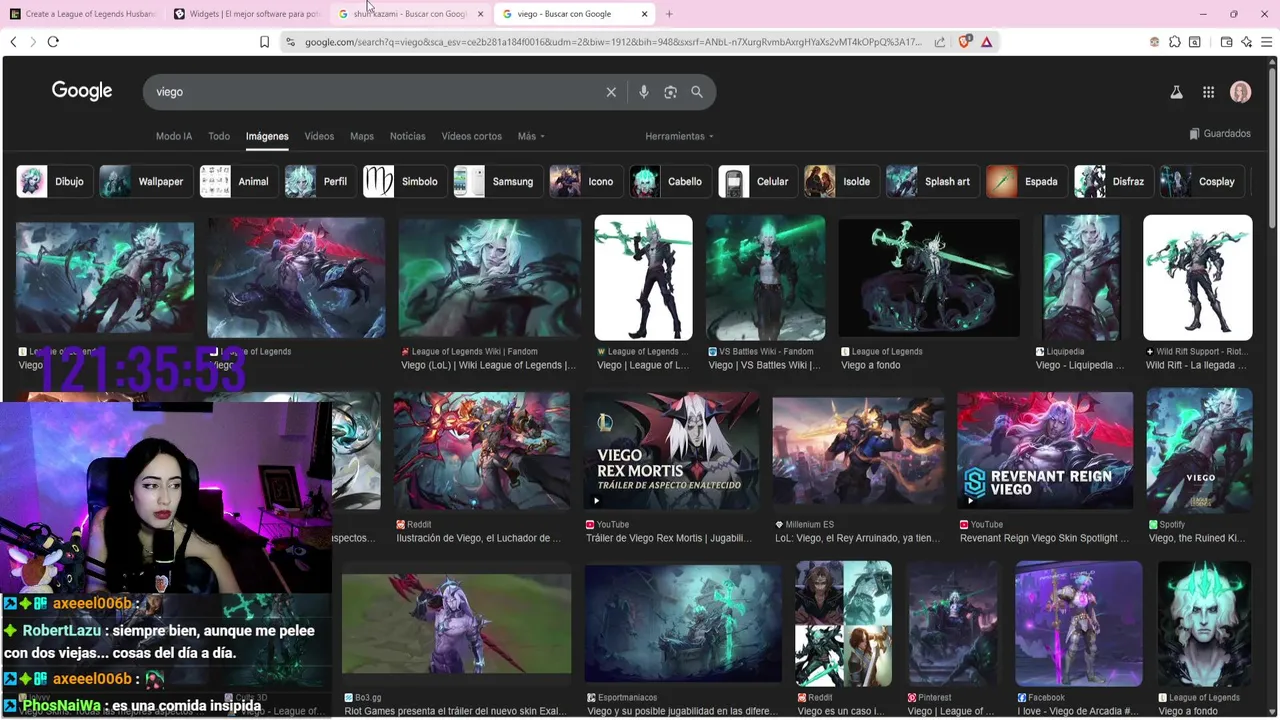Reload the current page

[53, 42]
